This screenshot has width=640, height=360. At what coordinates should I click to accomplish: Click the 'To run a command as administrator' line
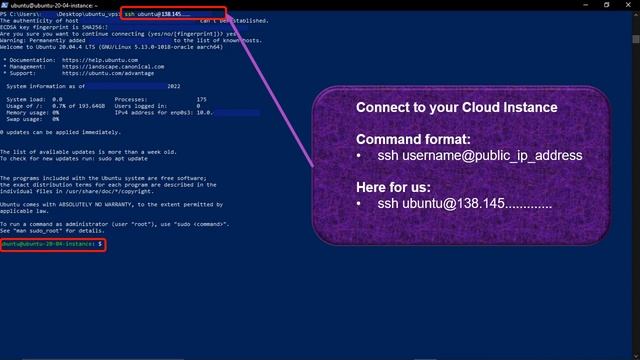(x=115, y=224)
